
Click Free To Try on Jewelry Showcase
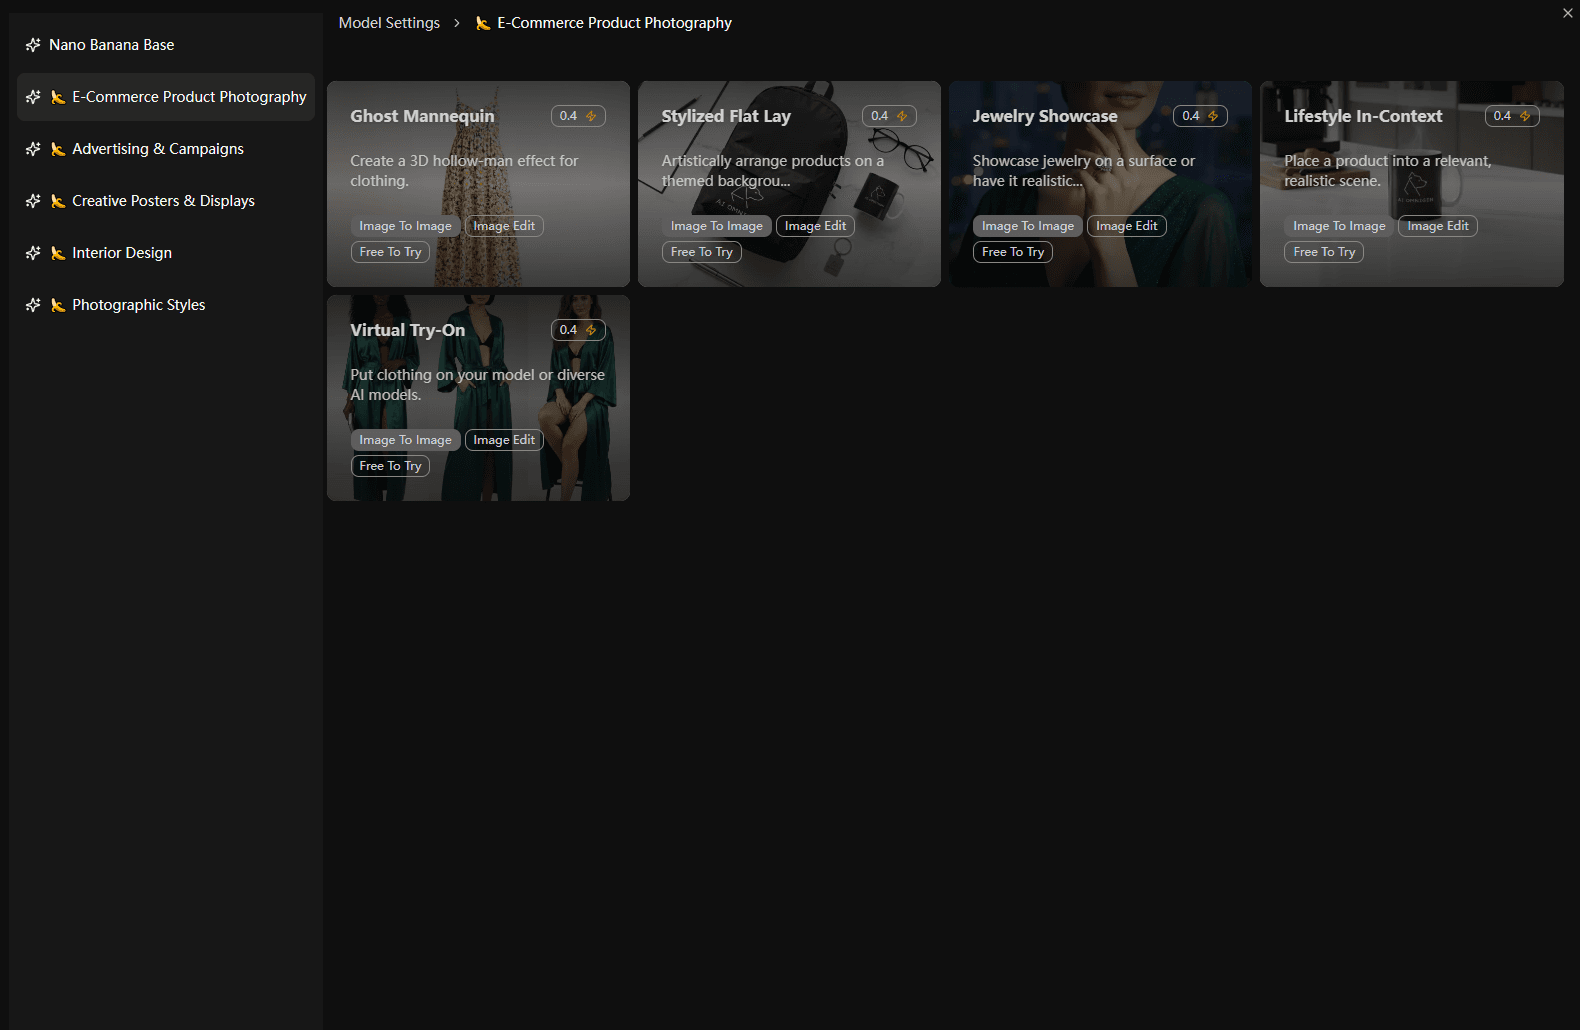coord(1013,252)
